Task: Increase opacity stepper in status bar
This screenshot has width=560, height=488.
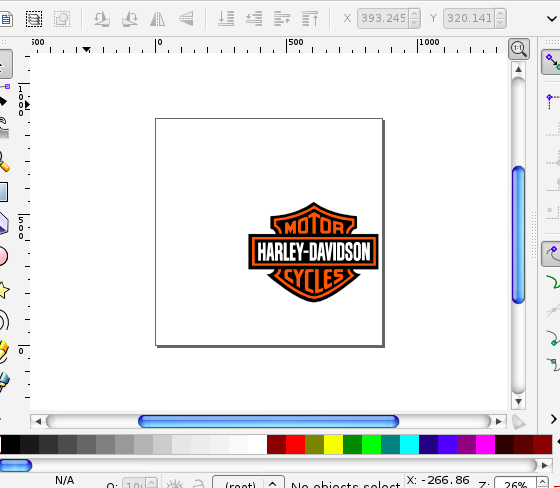Action: [151, 483]
